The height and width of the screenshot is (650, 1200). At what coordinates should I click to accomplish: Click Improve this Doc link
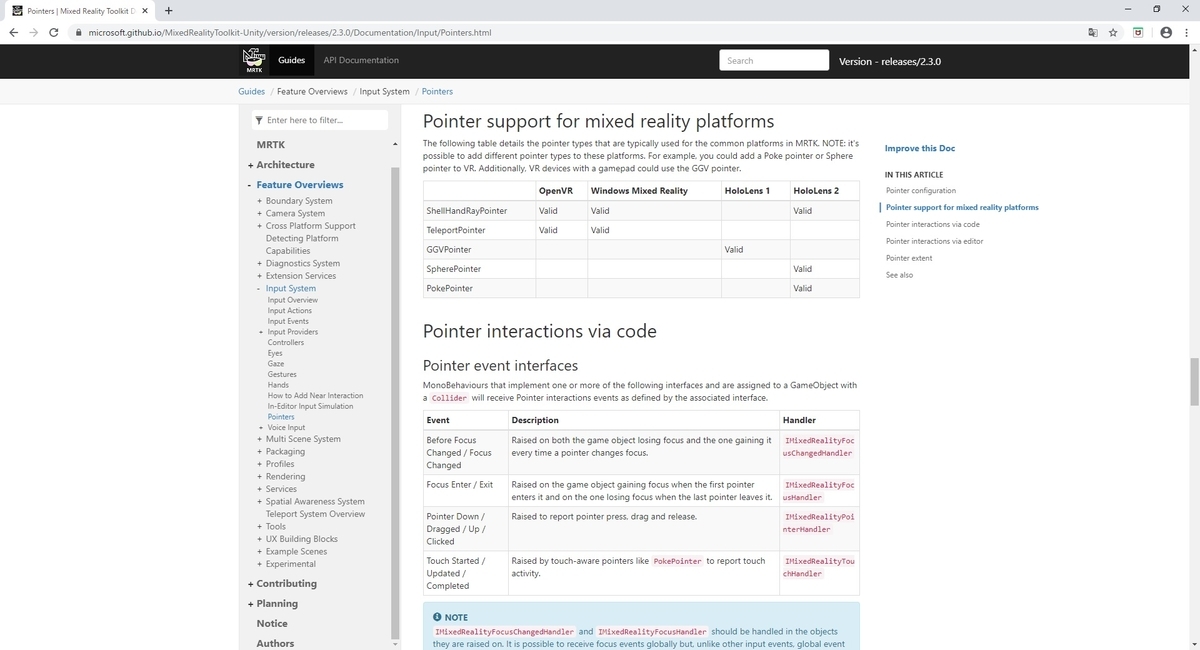tap(920, 148)
